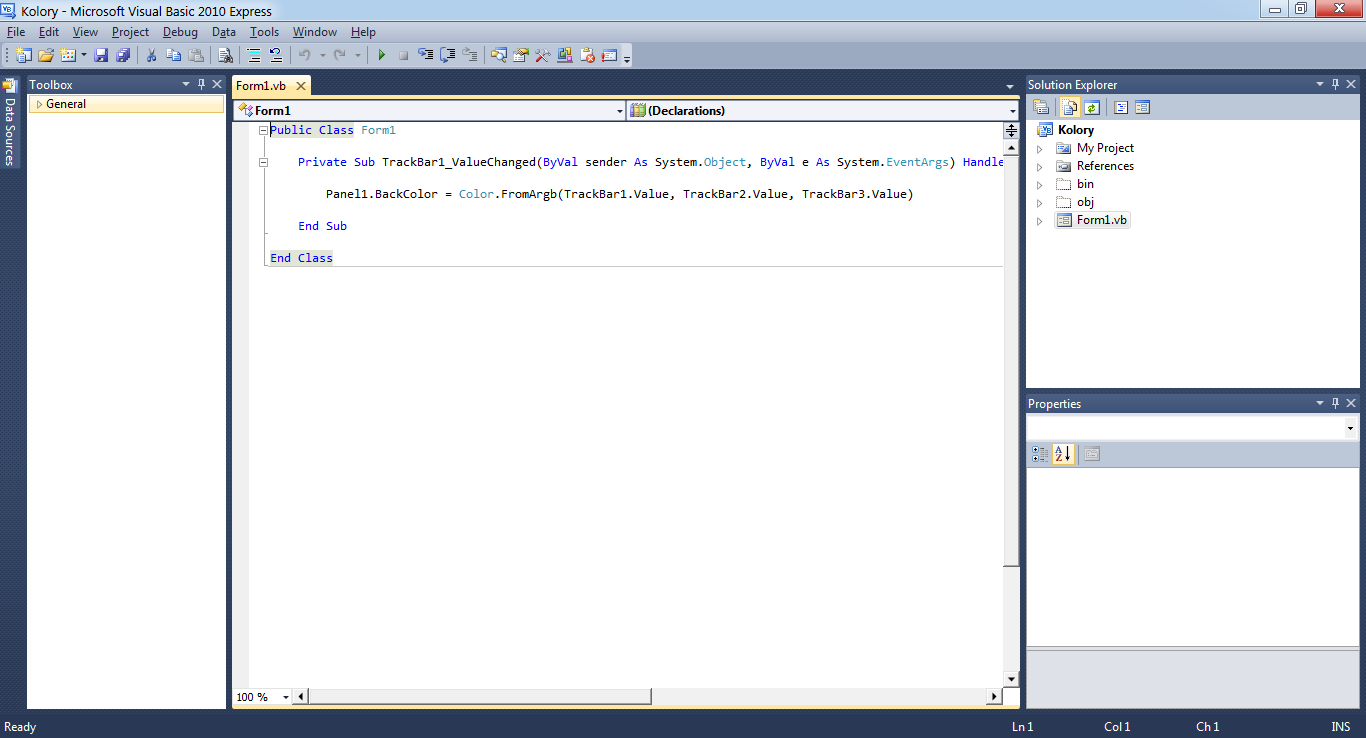1366x738 pixels.
Task: Click View Code icon in Solution Explorer
Action: pos(1121,107)
